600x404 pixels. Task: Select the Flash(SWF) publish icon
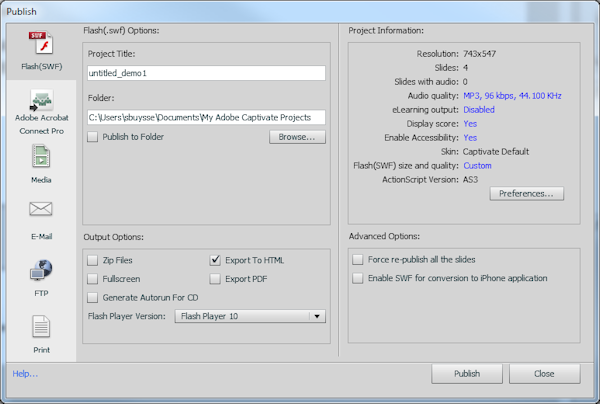point(40,45)
